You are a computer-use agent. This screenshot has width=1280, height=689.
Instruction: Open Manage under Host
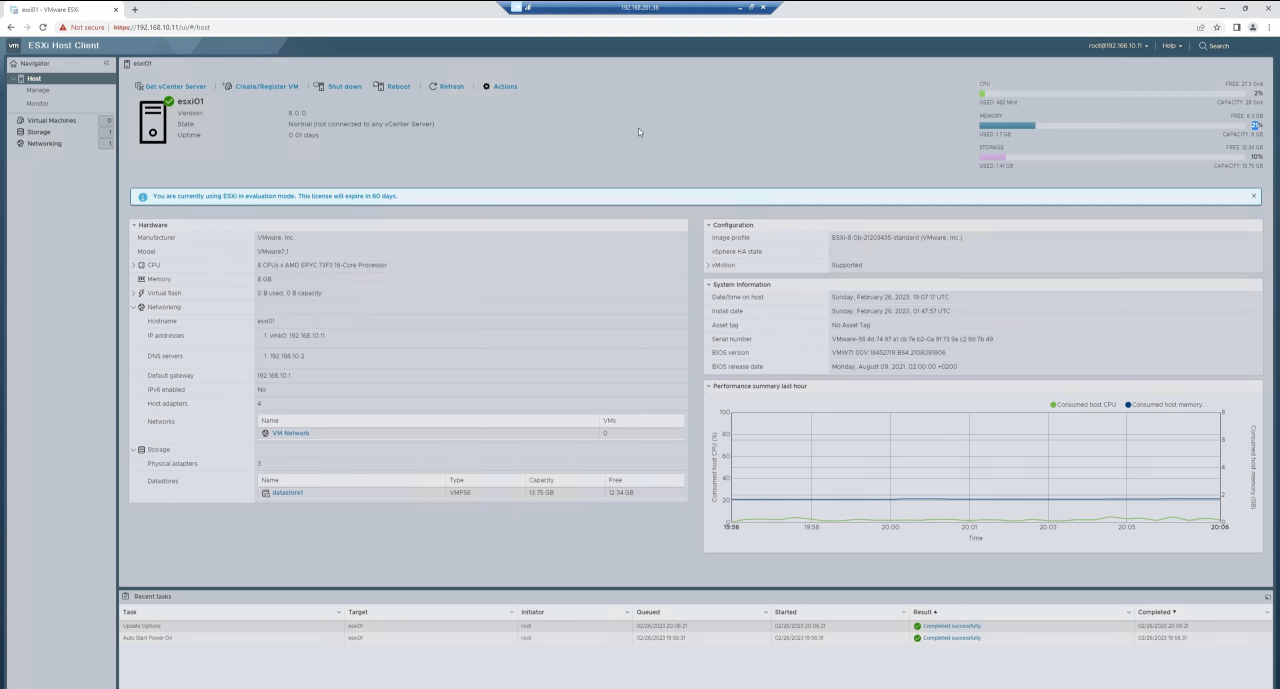(37, 90)
